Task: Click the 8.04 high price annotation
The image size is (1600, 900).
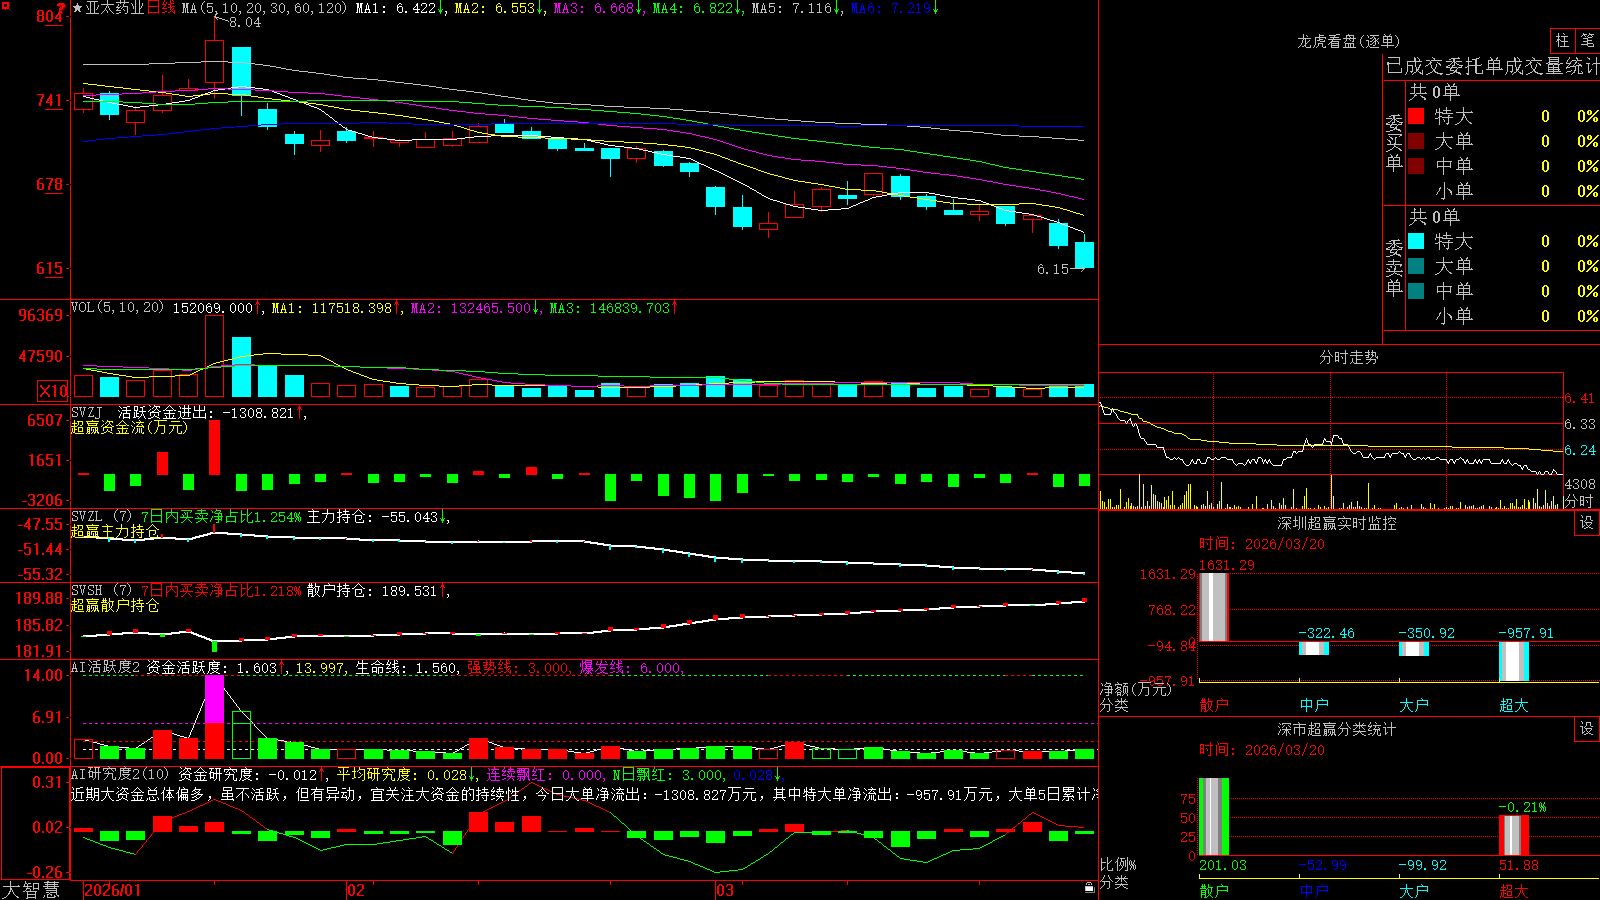Action: tap(244, 22)
